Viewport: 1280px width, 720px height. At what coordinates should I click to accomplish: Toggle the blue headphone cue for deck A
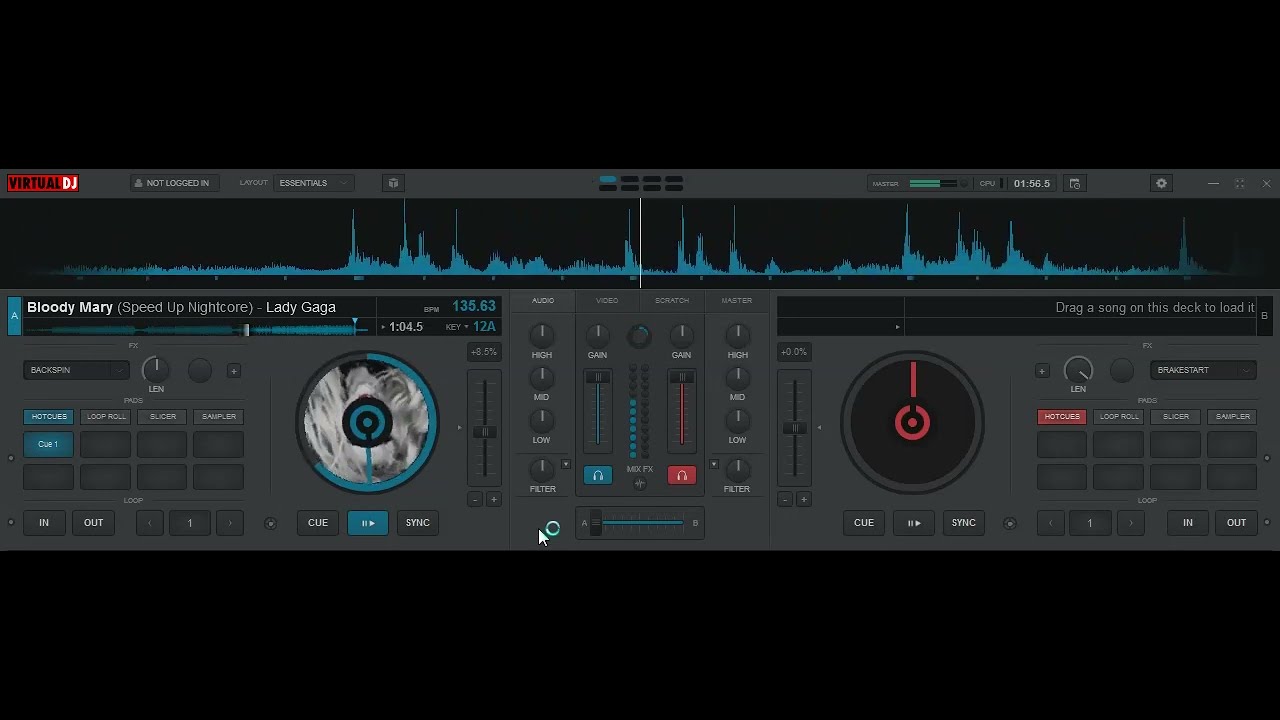[x=598, y=476]
